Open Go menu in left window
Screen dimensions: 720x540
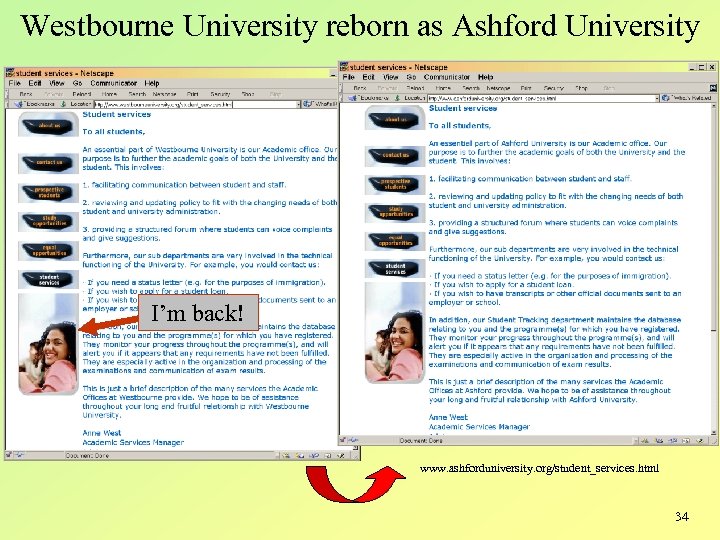click(x=77, y=83)
